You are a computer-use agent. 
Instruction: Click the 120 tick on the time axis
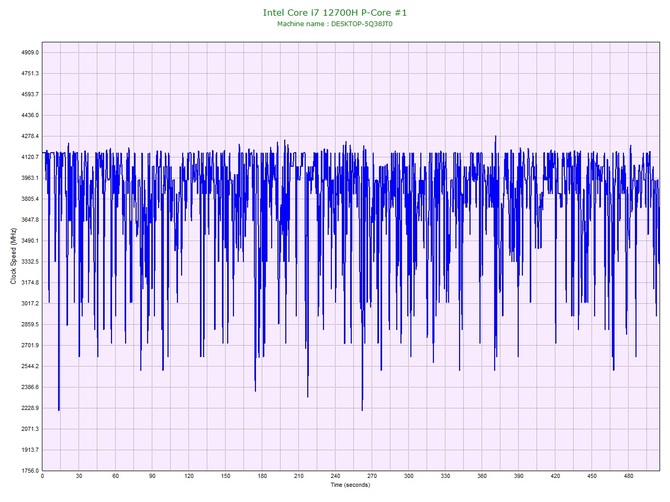[x=189, y=476]
